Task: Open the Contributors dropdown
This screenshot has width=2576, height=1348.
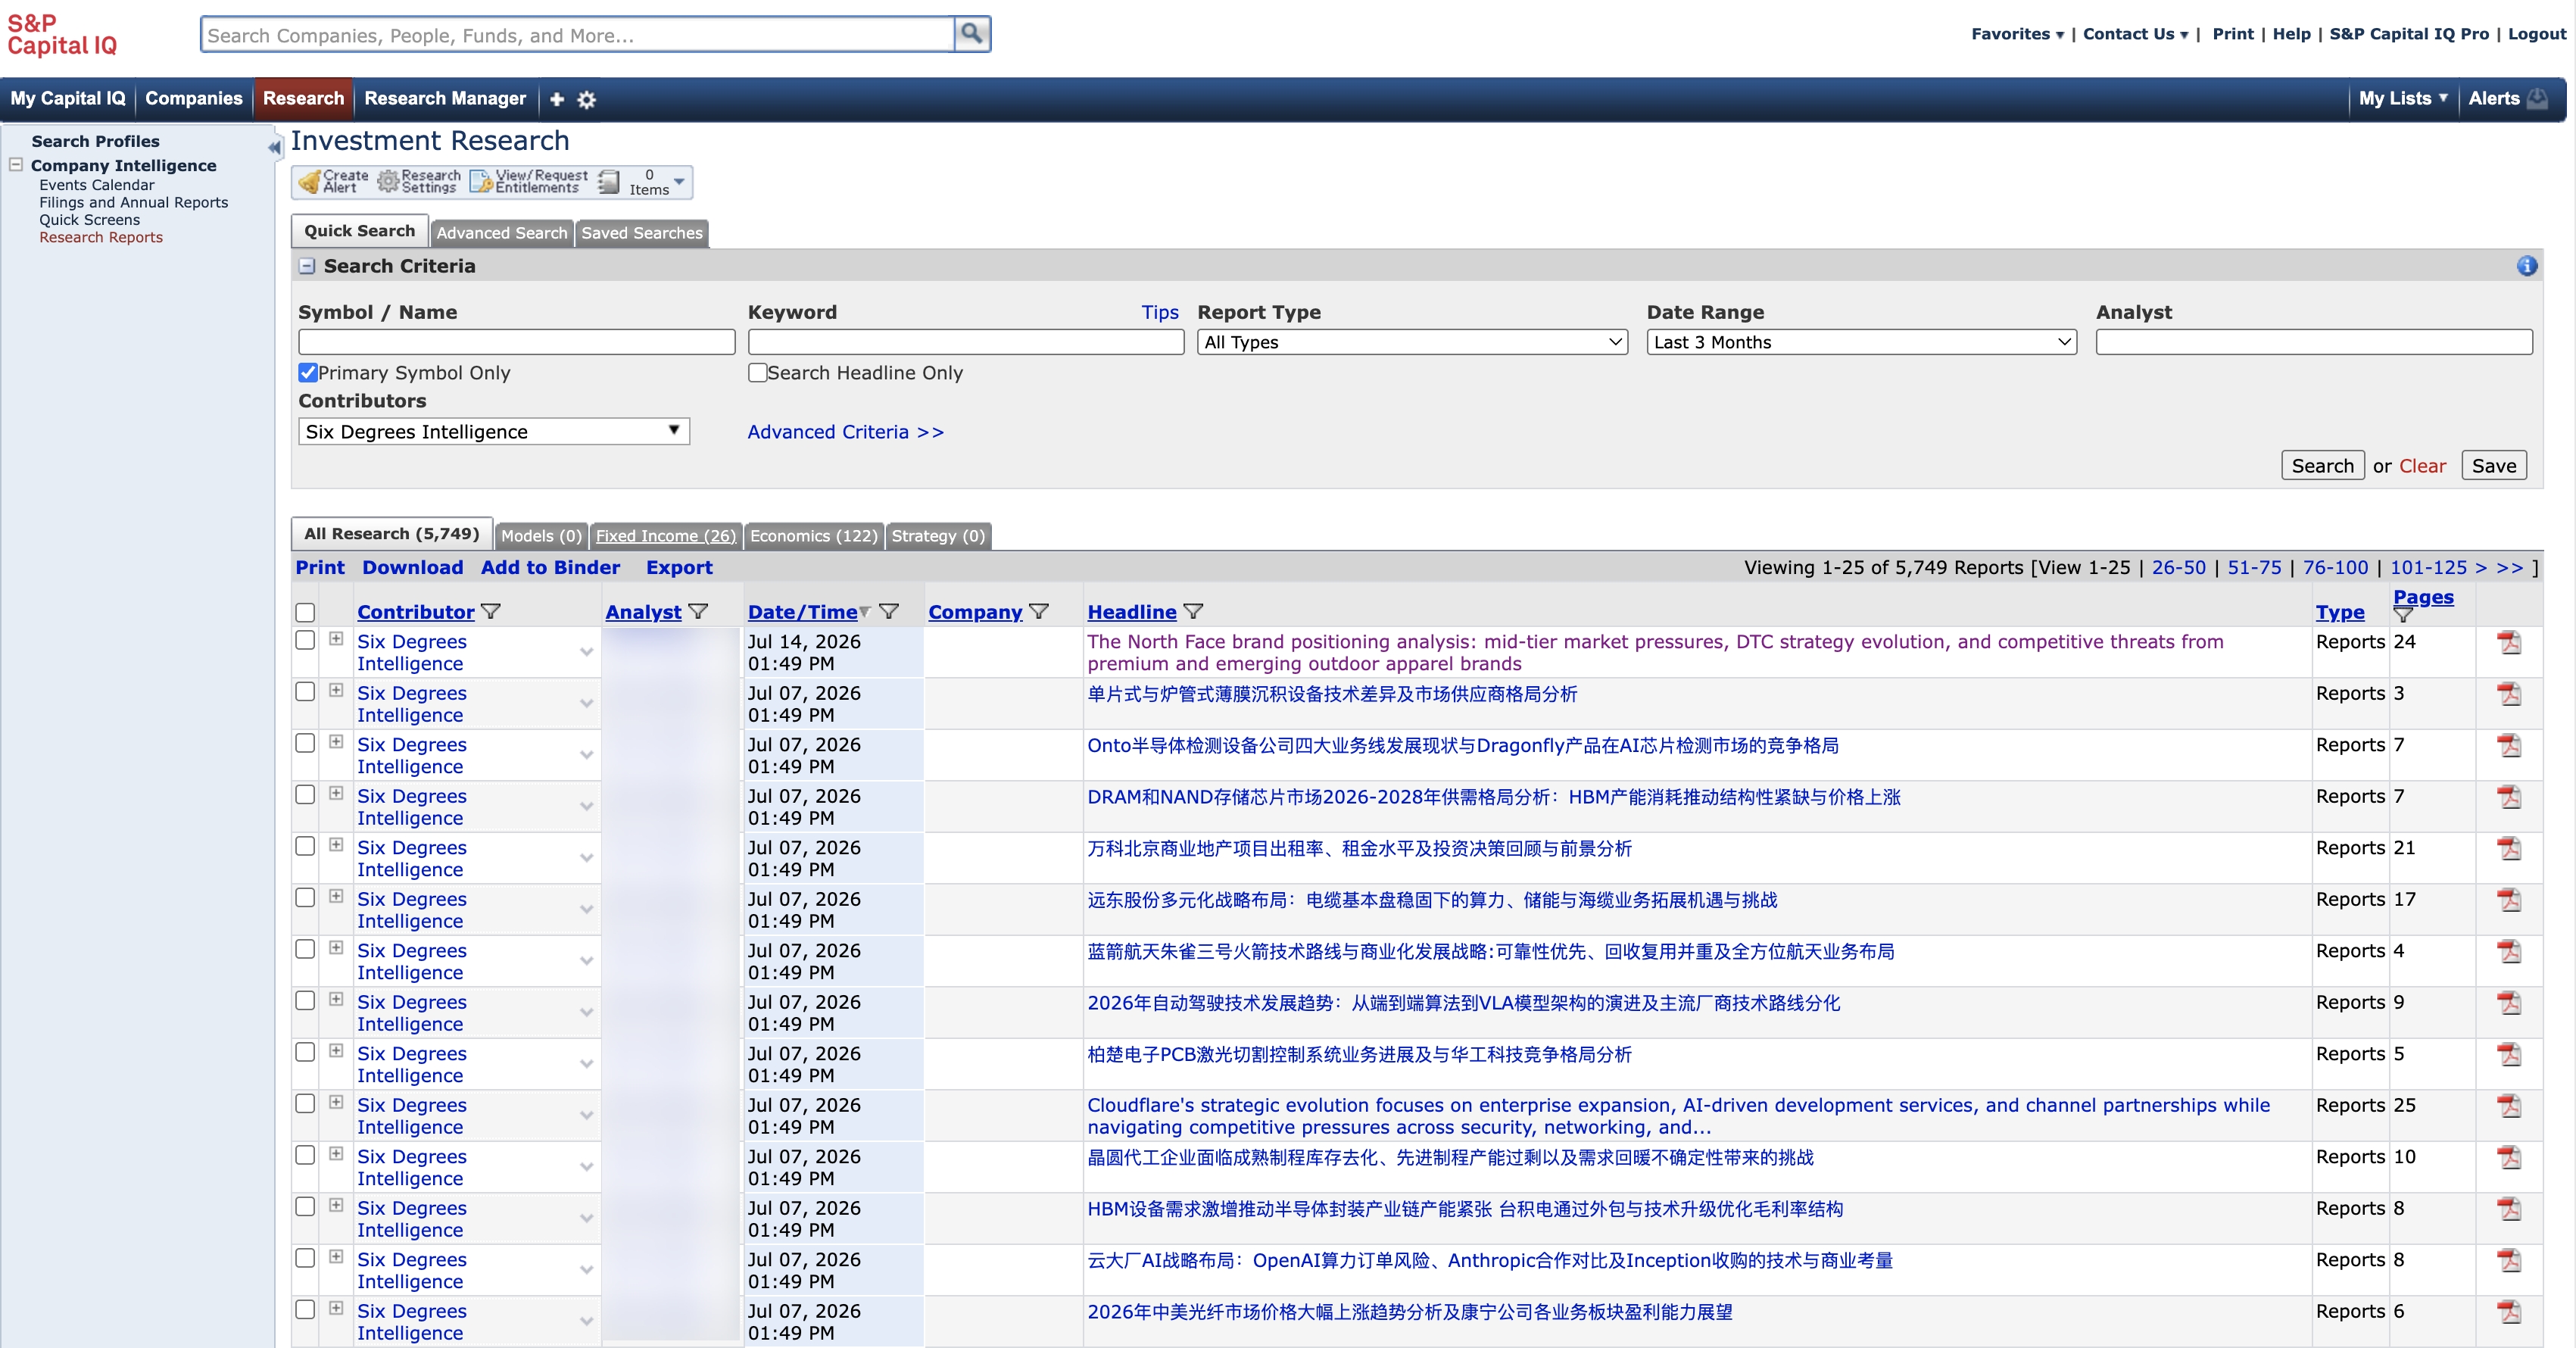Action: point(494,431)
